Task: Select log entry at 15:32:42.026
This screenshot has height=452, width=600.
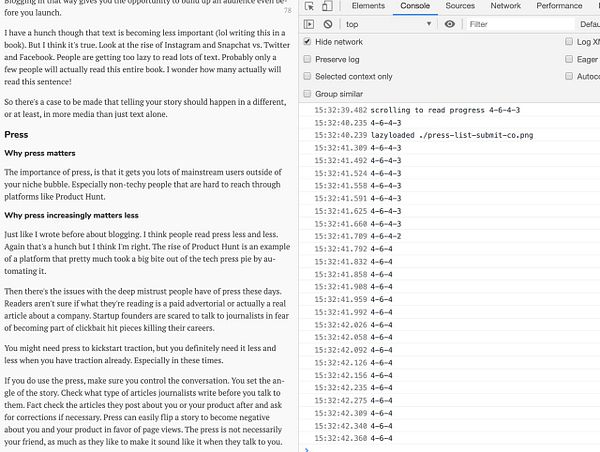Action: pos(449,325)
